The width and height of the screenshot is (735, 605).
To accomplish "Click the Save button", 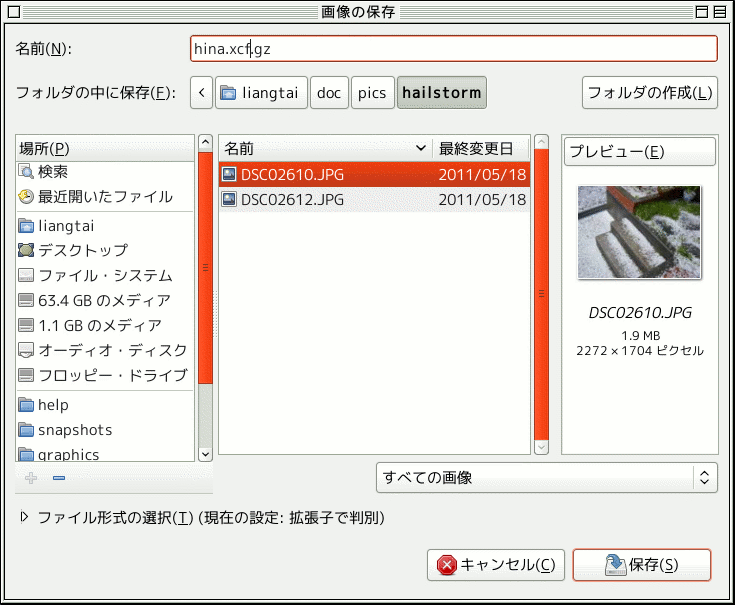I will click(x=641, y=565).
